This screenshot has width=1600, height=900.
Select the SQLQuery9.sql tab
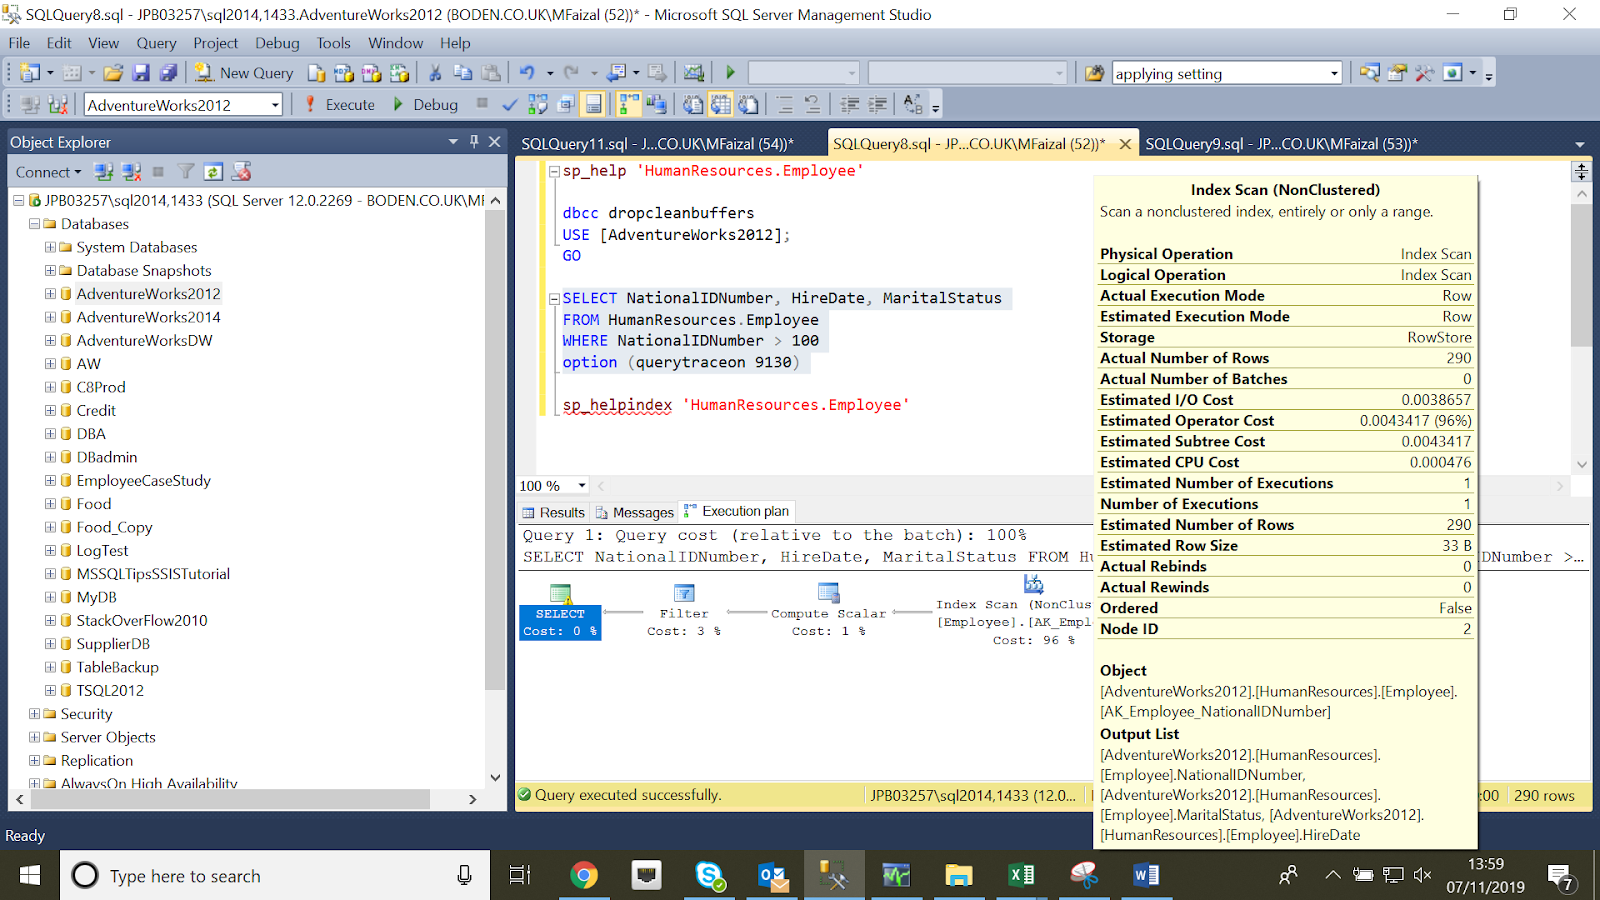(1280, 143)
